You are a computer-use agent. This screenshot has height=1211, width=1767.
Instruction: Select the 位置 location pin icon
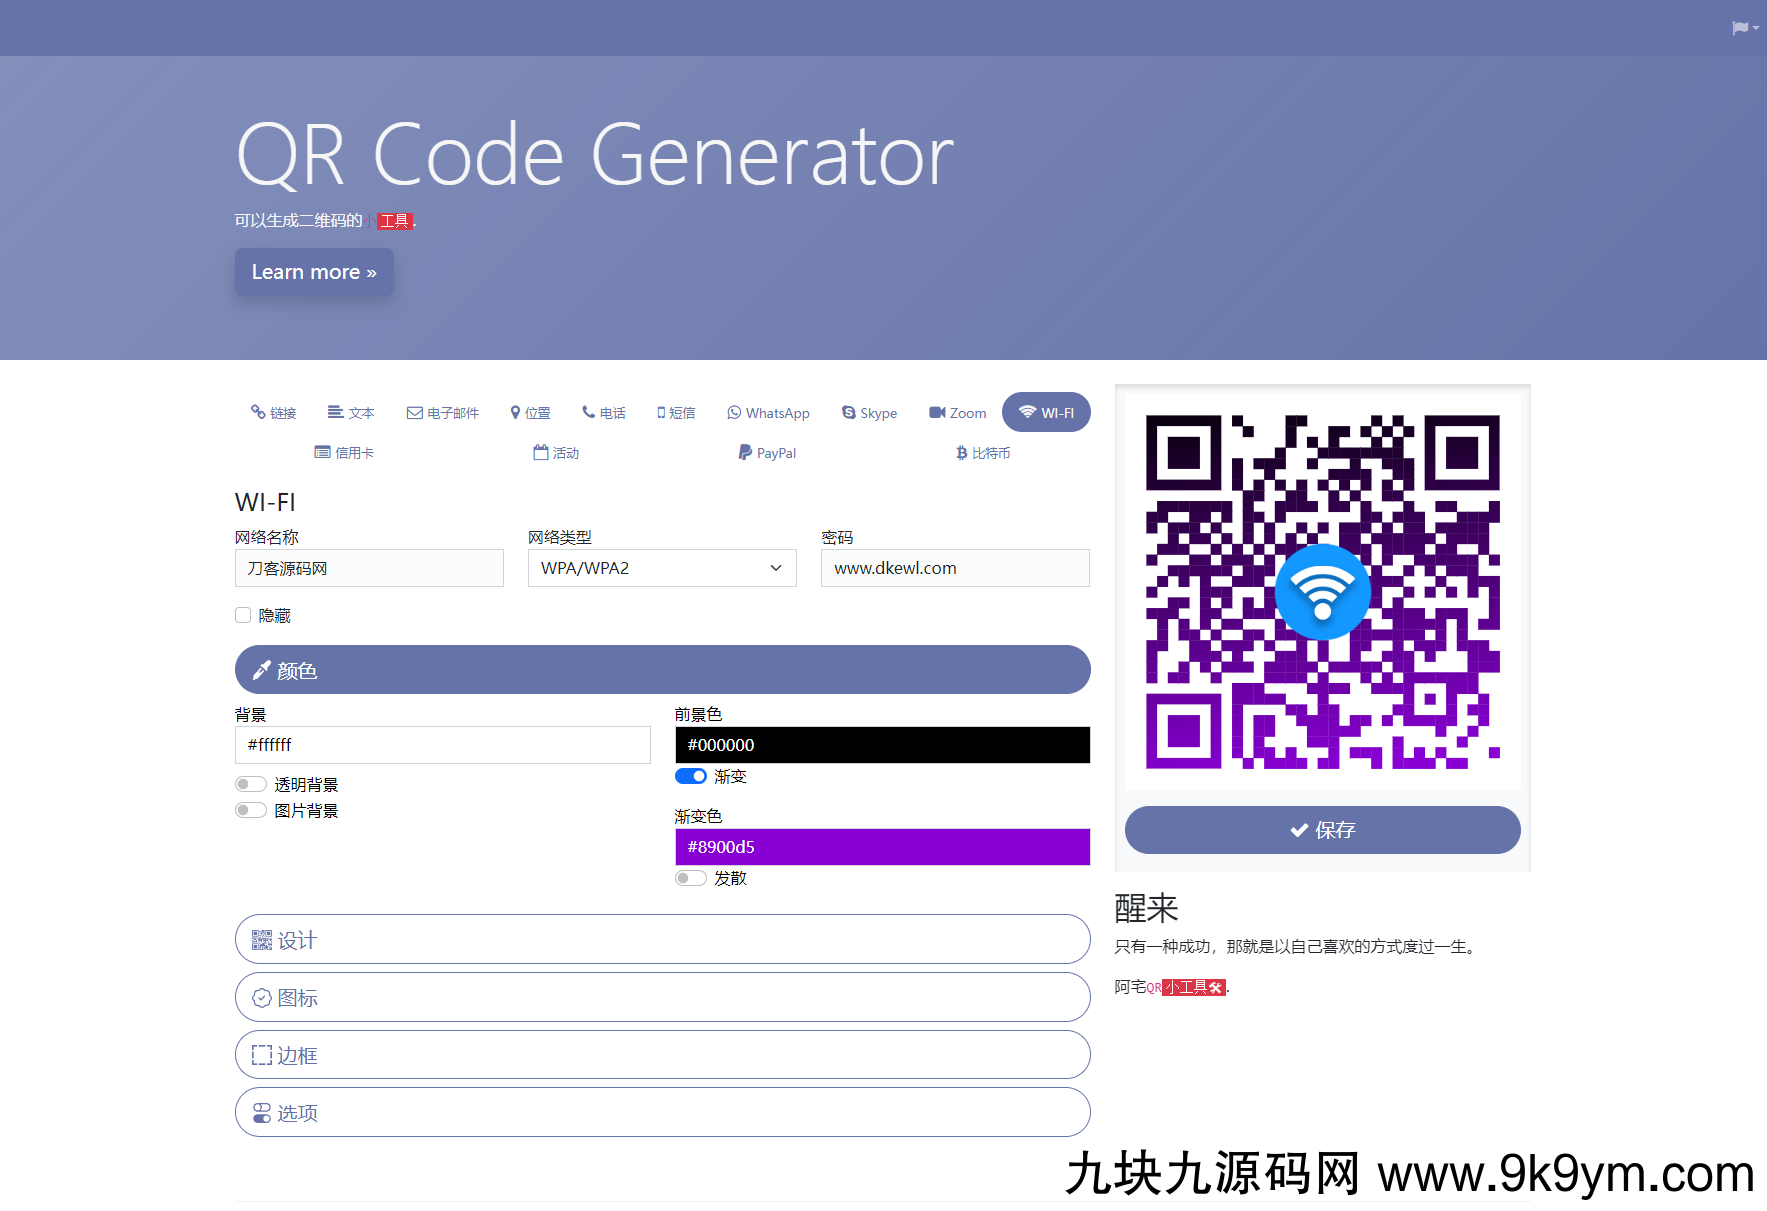(x=515, y=413)
